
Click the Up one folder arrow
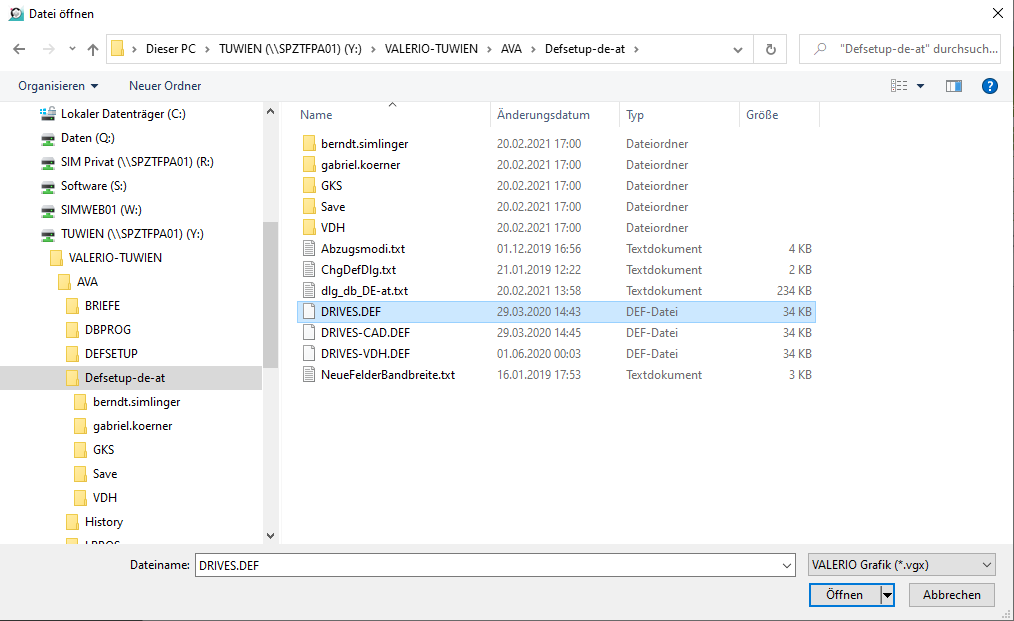click(x=93, y=49)
